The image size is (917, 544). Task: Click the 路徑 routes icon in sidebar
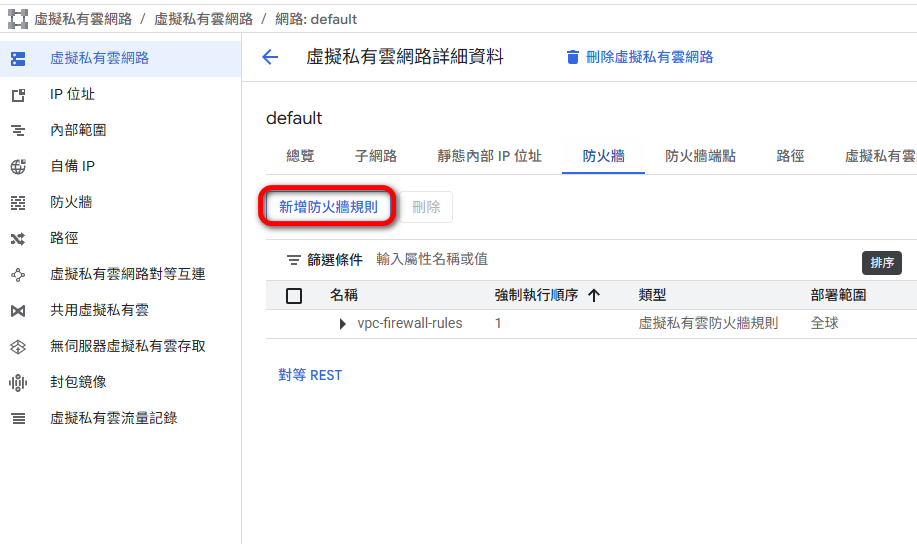click(18, 239)
